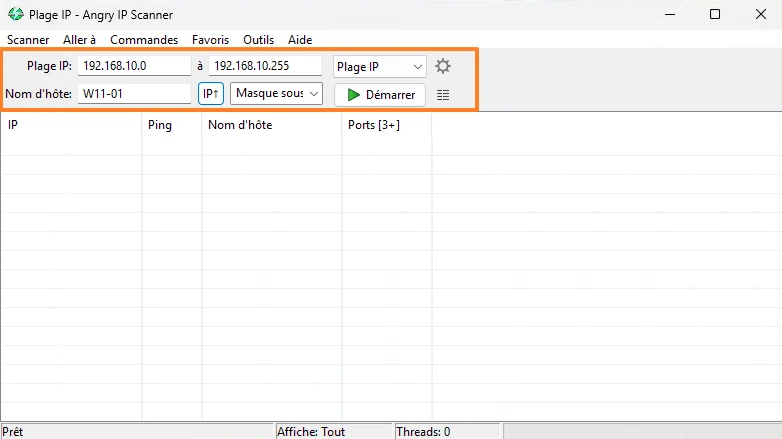Image resolution: width=782 pixels, height=439 pixels.
Task: Click the green play arrow on Démarrer
Action: tap(354, 95)
